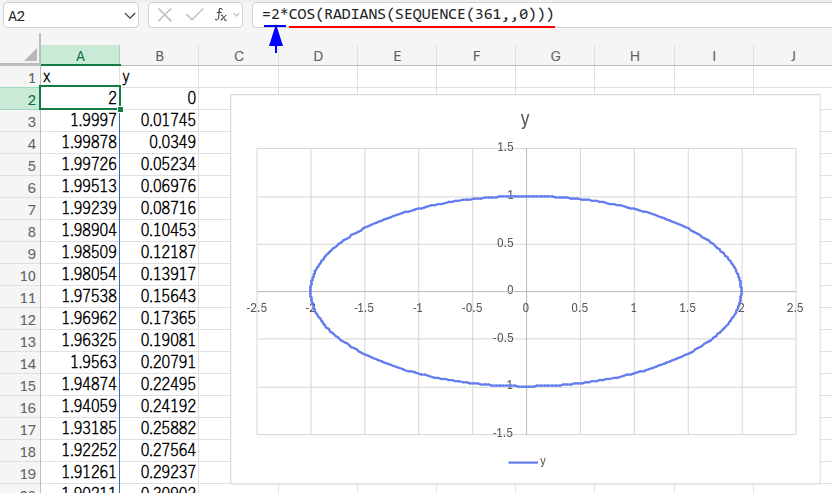This screenshot has width=832, height=493.
Task: Select row 1 header
Action: [20, 77]
